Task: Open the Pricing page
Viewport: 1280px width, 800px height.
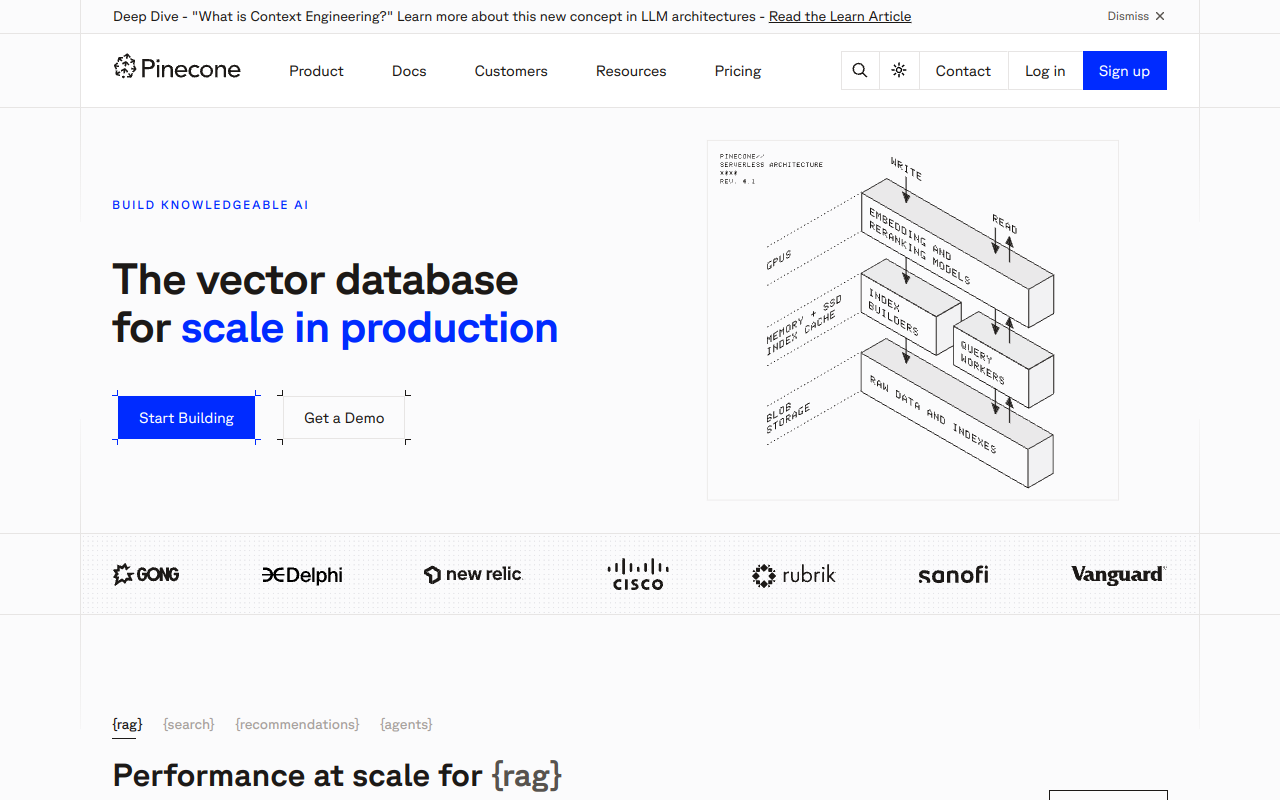Action: (737, 70)
